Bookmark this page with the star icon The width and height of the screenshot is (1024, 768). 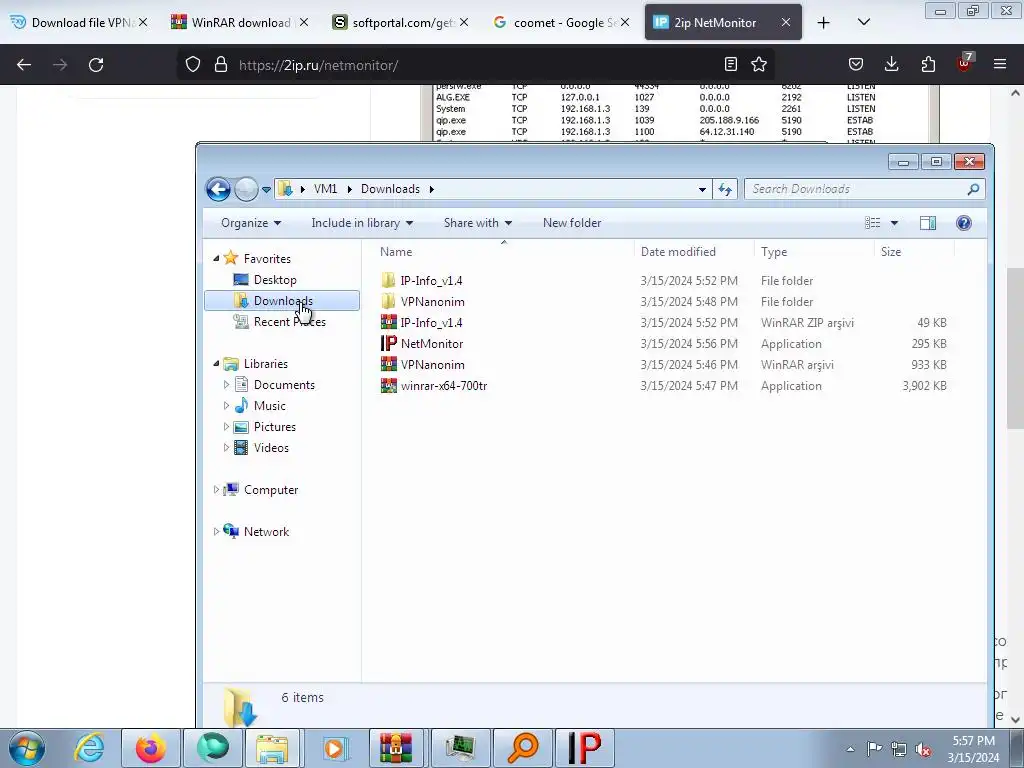759,64
